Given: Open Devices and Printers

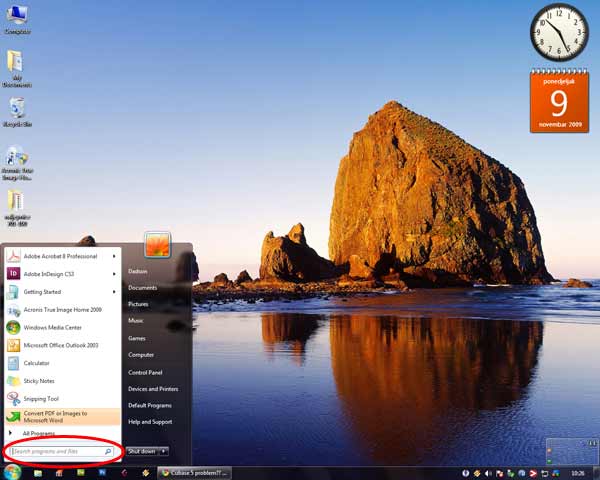Looking at the screenshot, I should coord(153,389).
